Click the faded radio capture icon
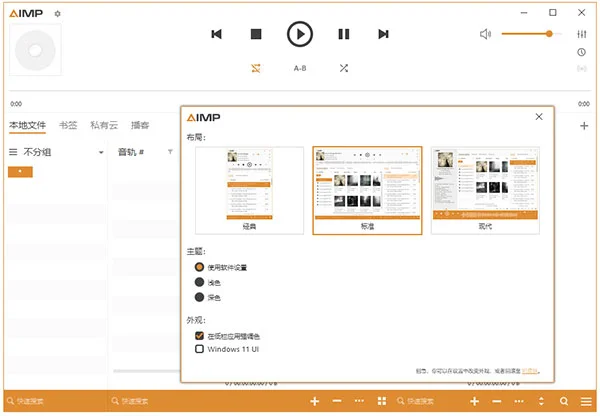This screenshot has height=416, width=600. tap(582, 69)
